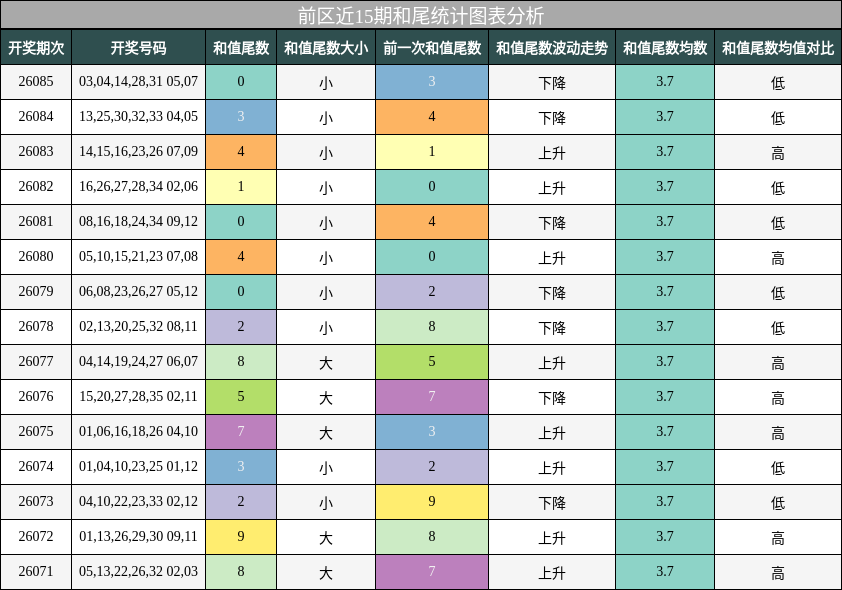This screenshot has width=842, height=590.
Task: Click issue number 26083
Action: click(36, 151)
